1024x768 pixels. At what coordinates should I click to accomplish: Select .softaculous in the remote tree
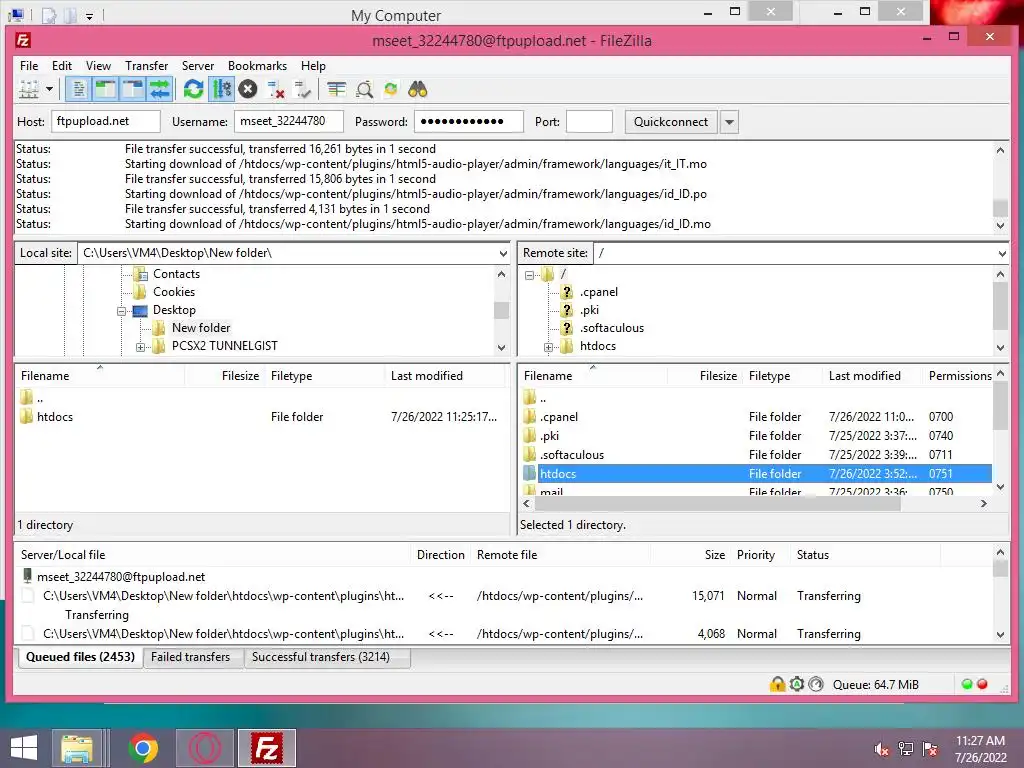(x=611, y=328)
